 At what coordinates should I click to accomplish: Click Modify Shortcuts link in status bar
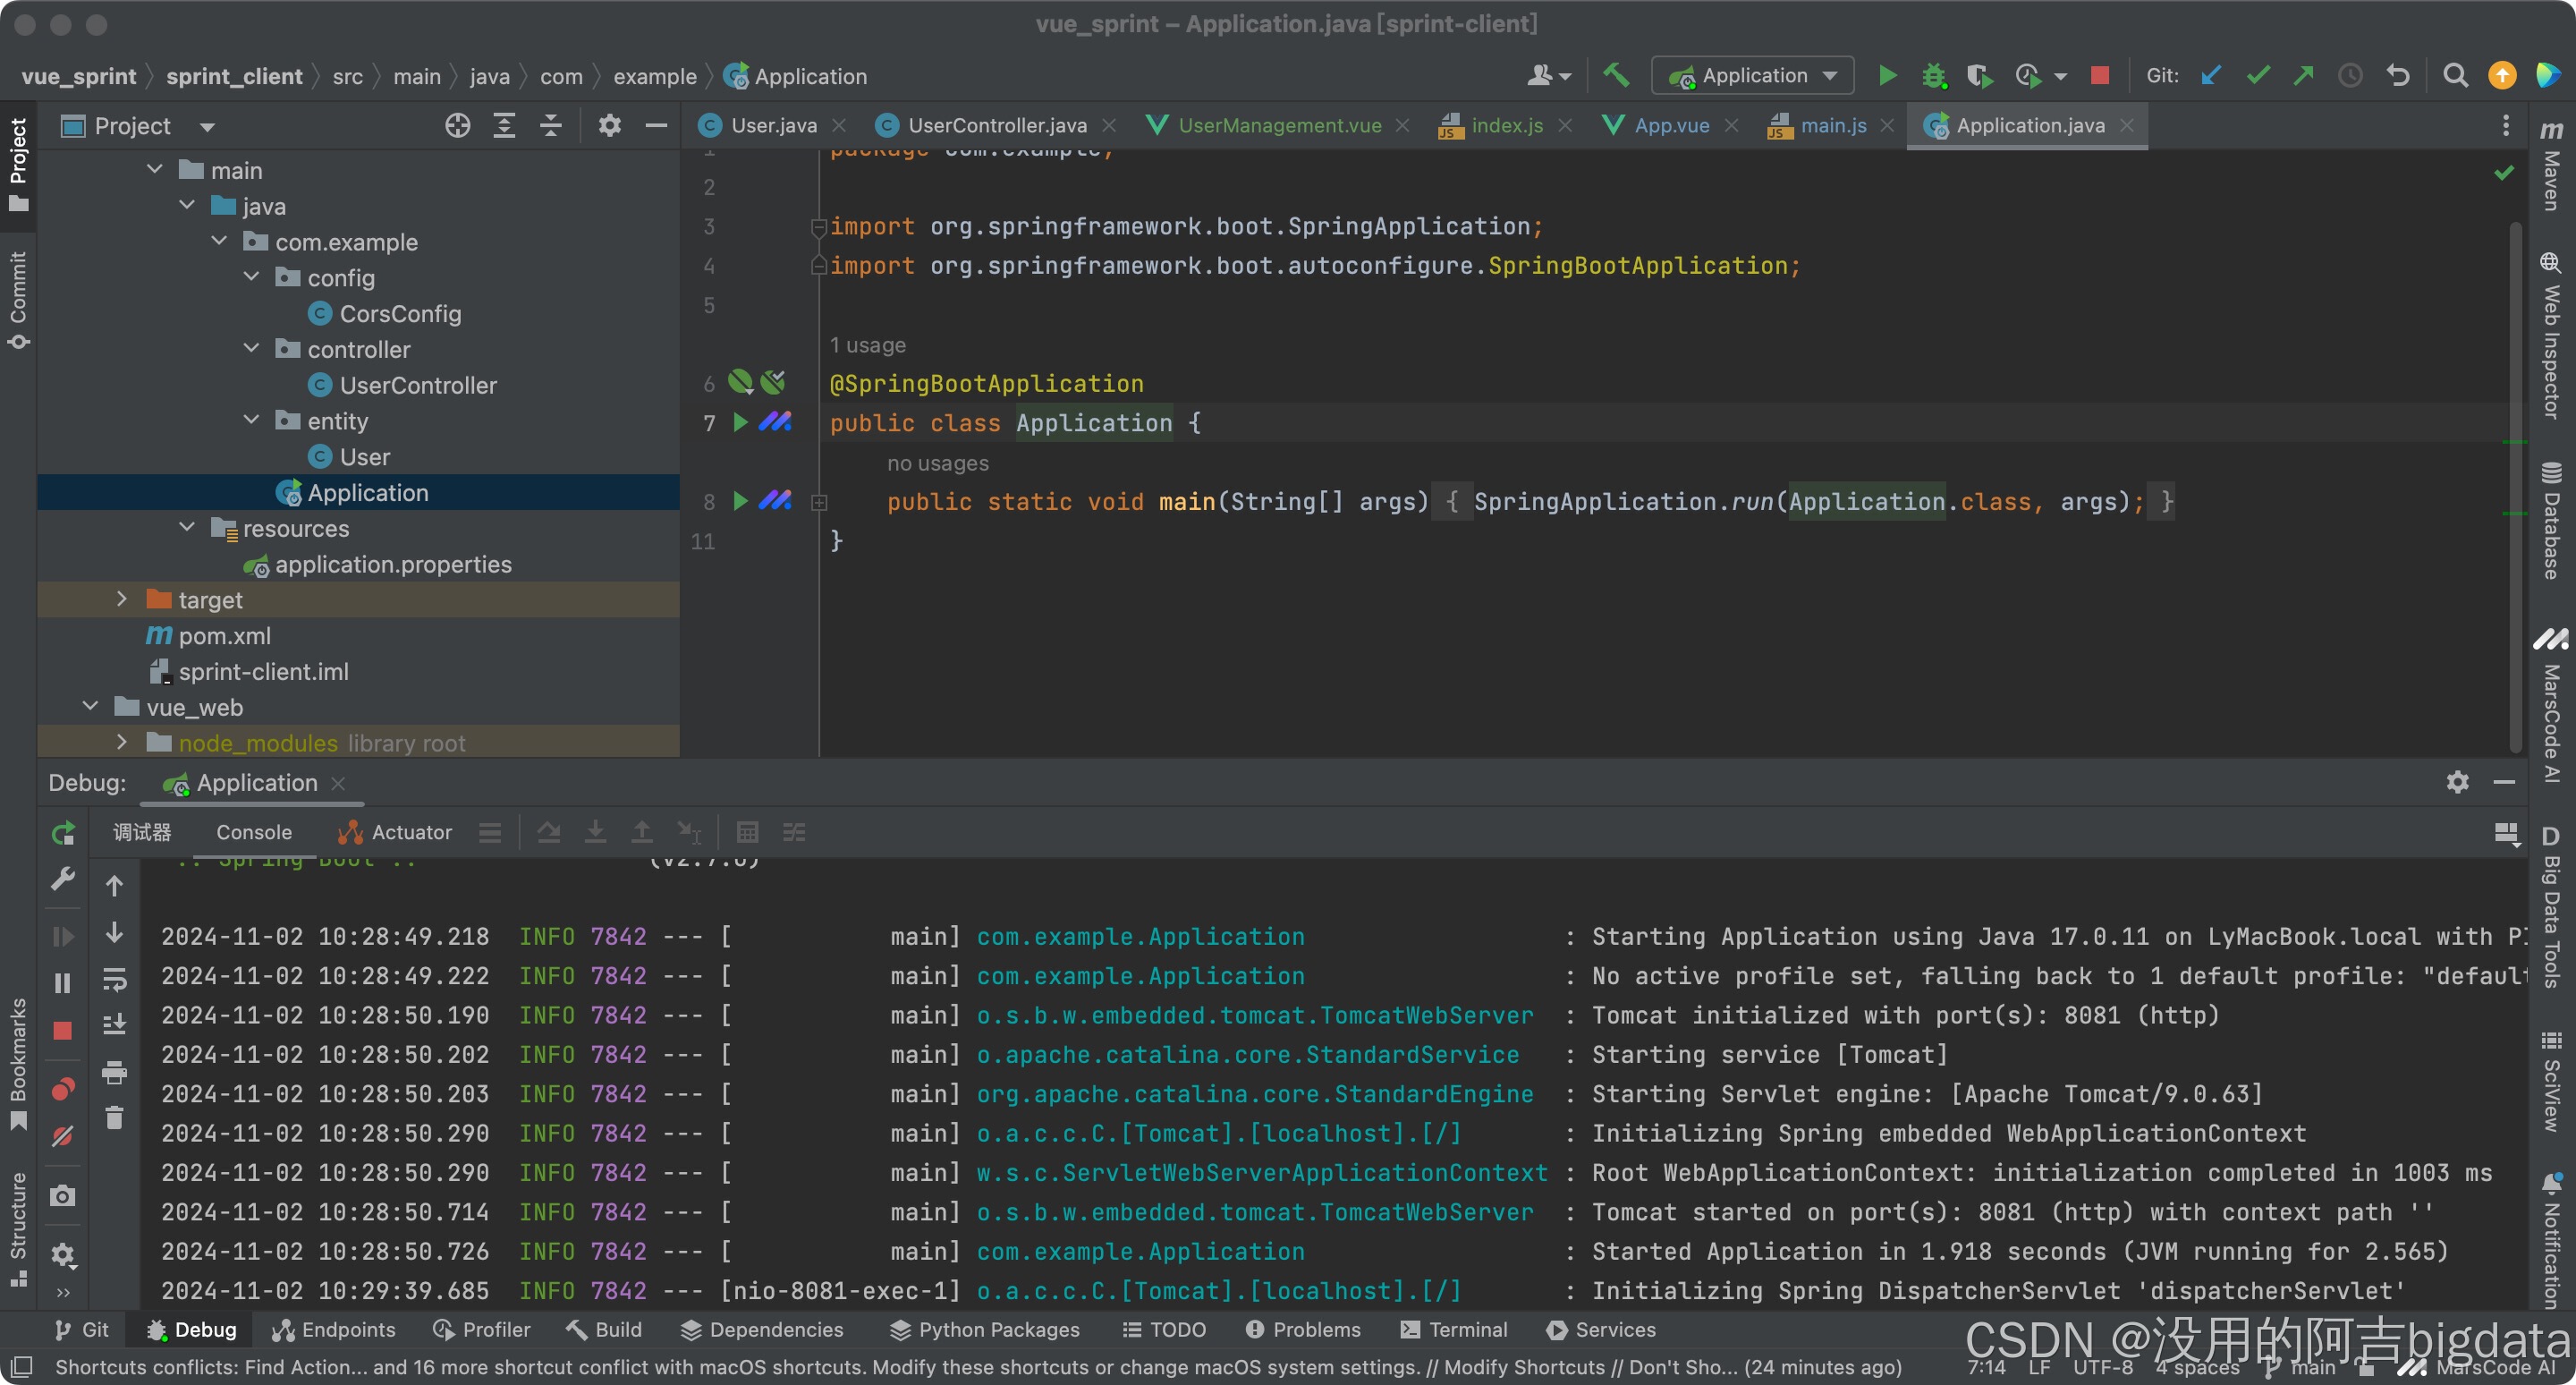point(1524,1367)
